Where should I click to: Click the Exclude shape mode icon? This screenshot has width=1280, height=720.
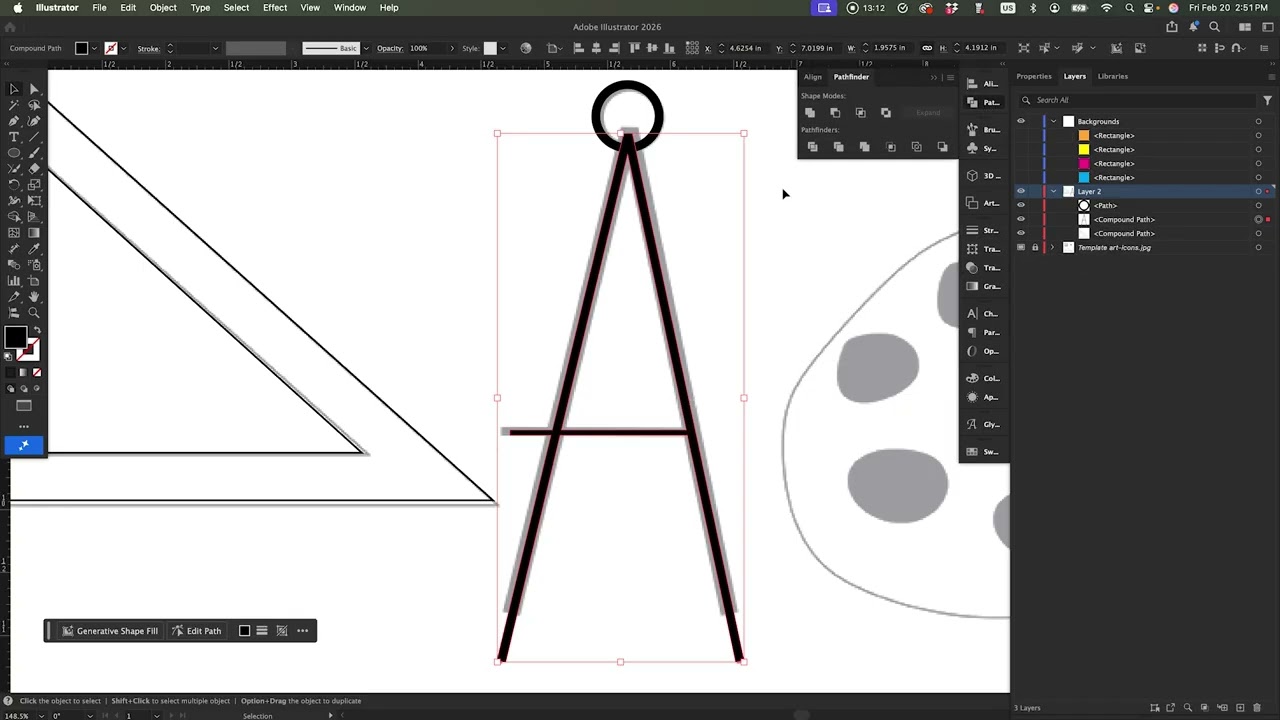pos(885,113)
